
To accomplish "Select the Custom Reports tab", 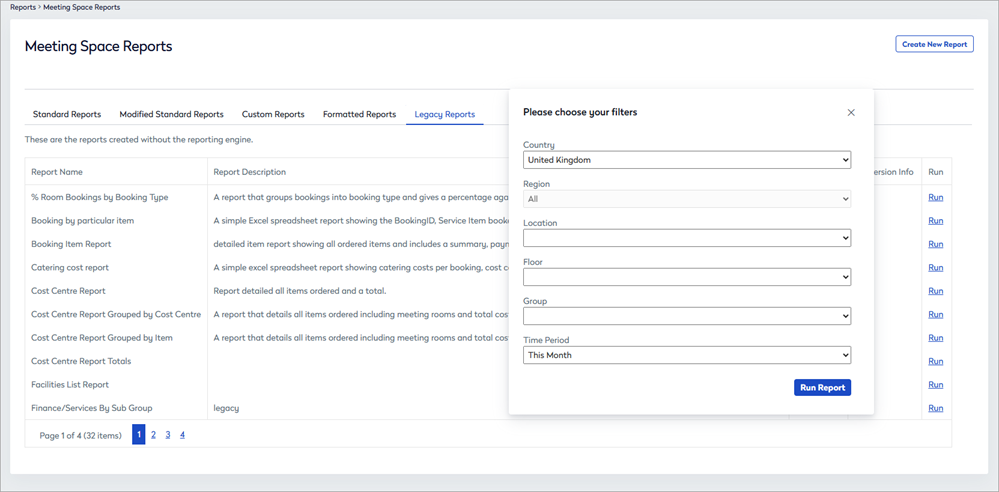I will pyautogui.click(x=273, y=115).
